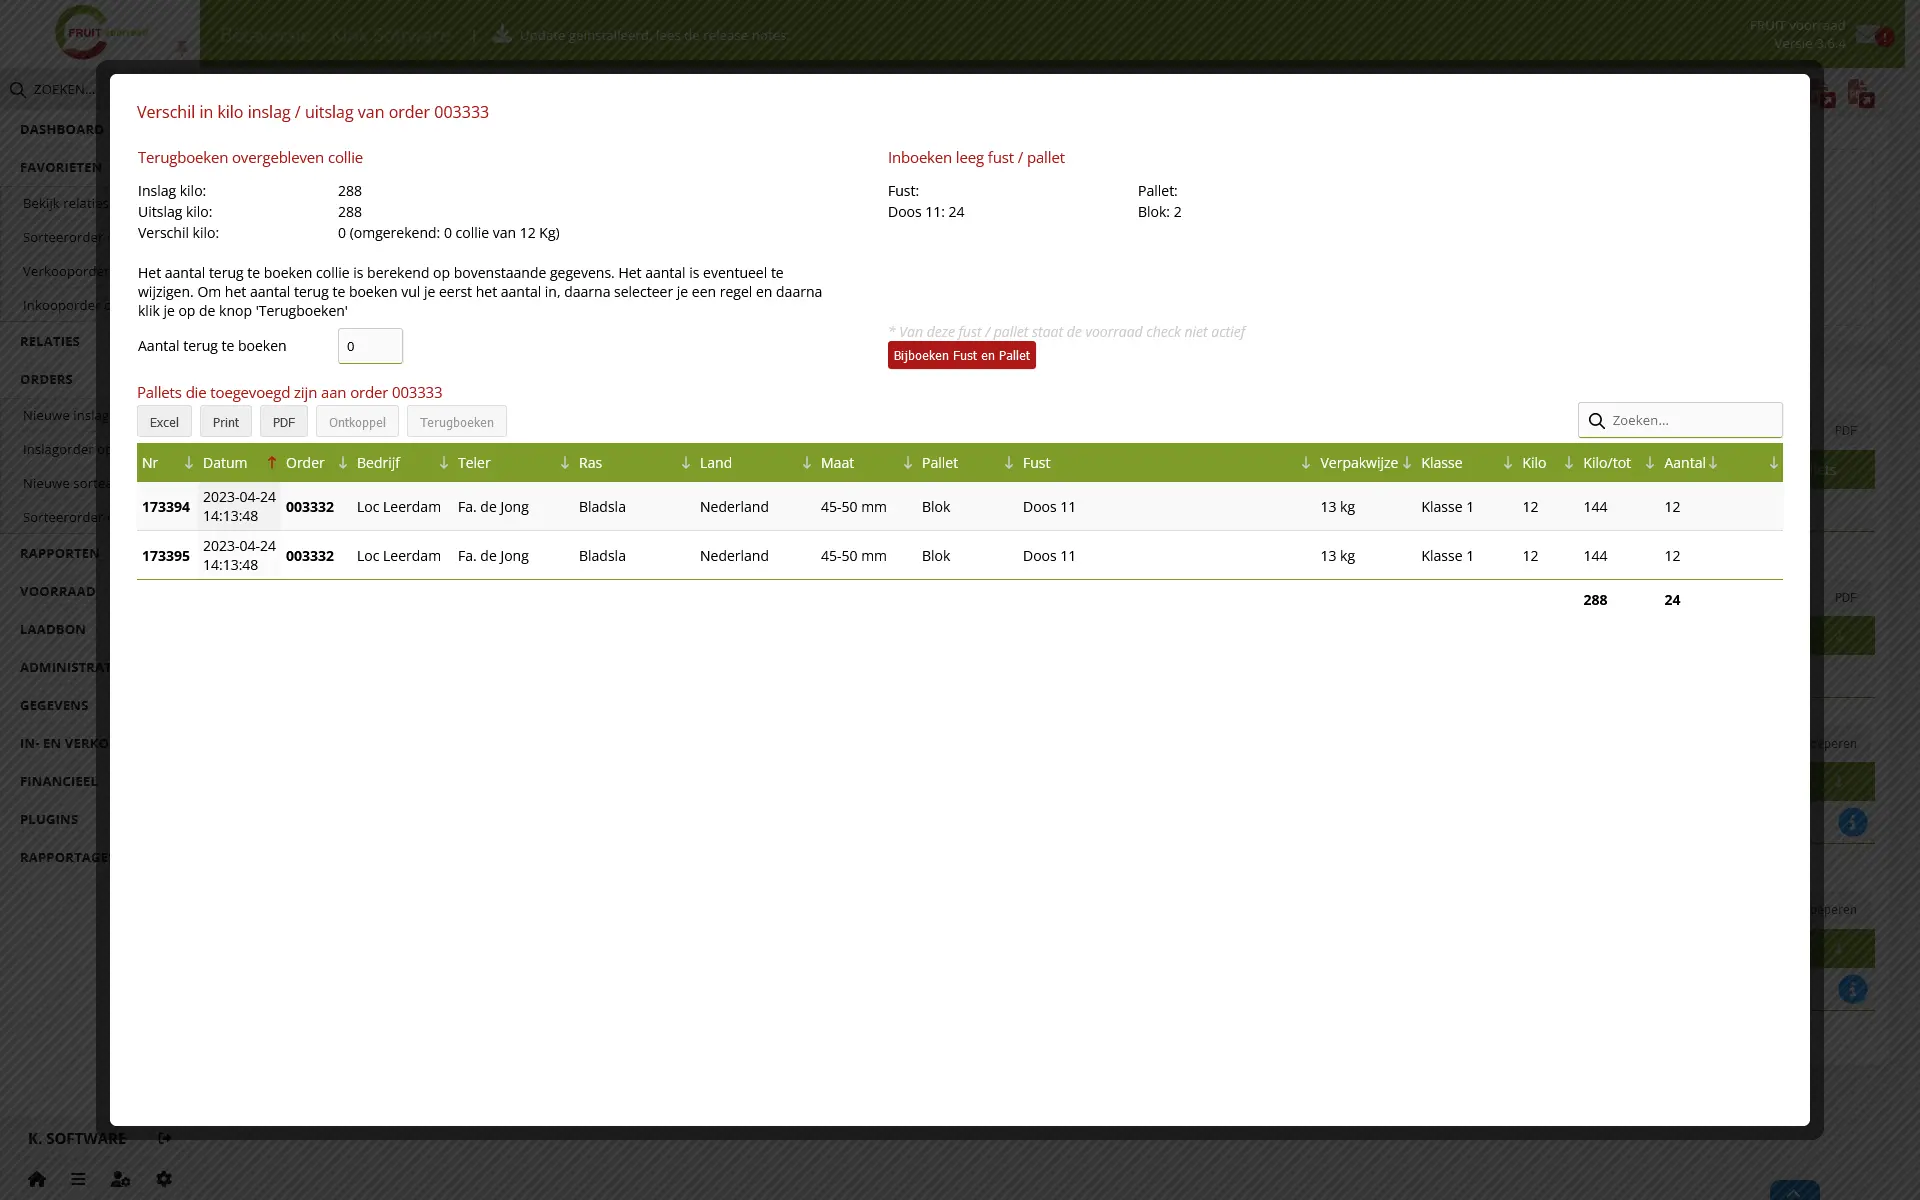
Task: Open VOORRAAD sidebar section
Action: pos(58,591)
